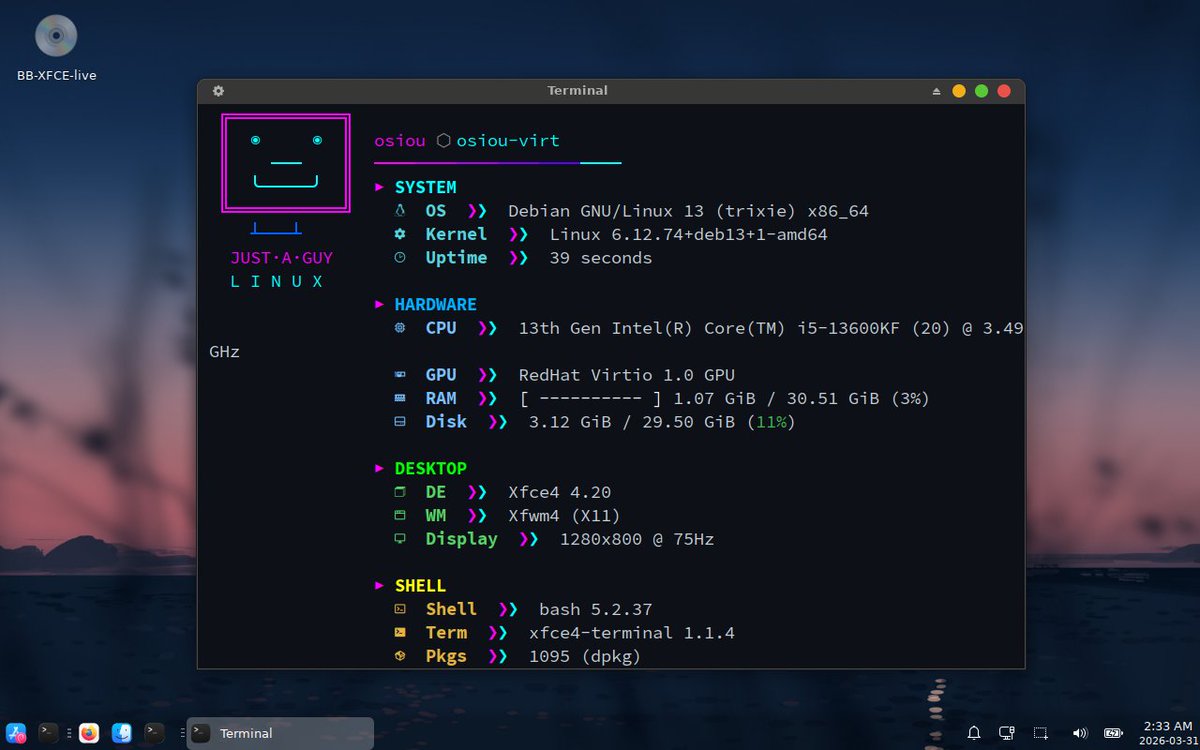Open notifications bell in system tray
This screenshot has height=750, width=1200.
[973, 733]
